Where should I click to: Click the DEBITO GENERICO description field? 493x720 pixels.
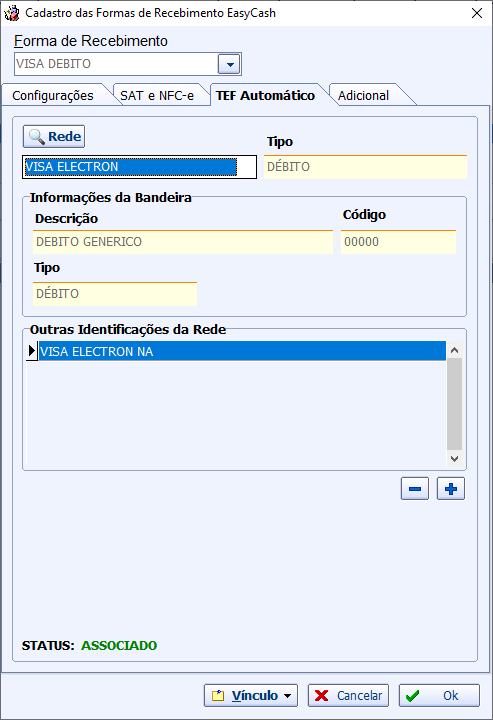click(183, 242)
